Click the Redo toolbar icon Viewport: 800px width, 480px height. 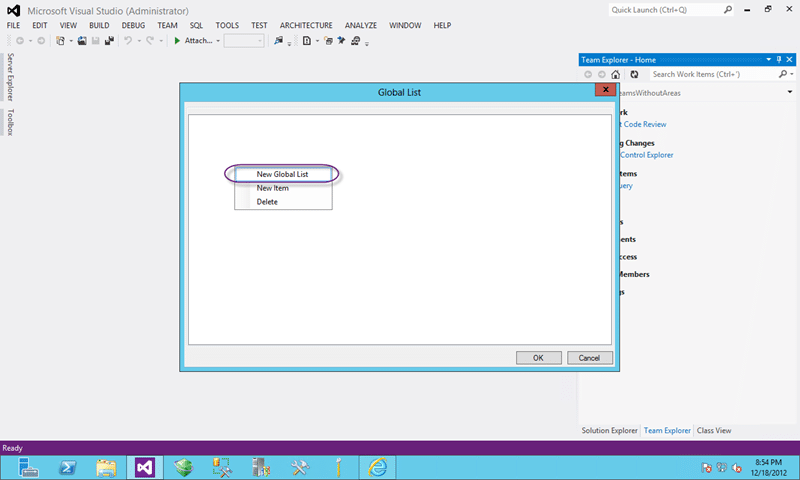[x=150, y=41]
